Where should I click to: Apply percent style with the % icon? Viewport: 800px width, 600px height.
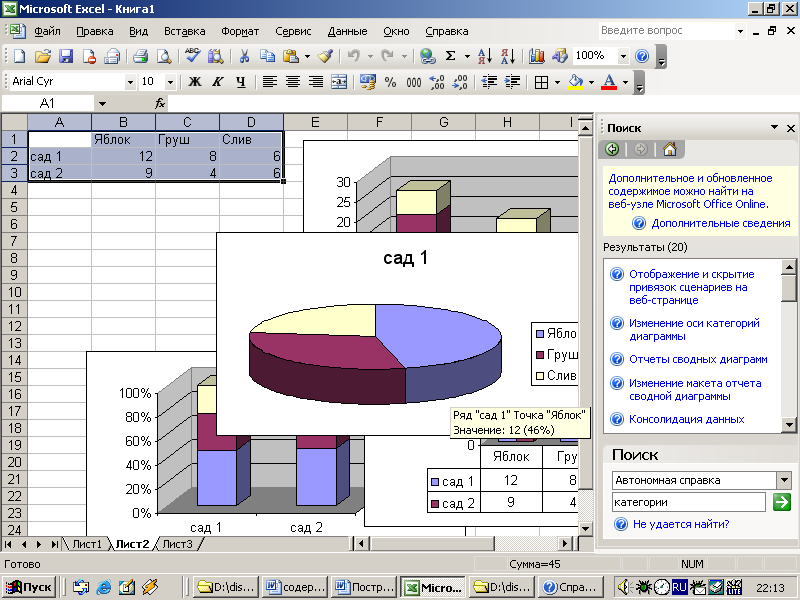click(x=390, y=82)
